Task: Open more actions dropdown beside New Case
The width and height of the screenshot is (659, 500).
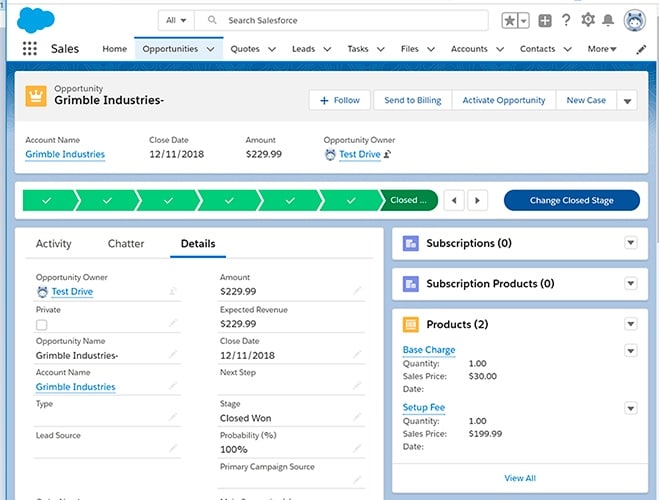Action: [627, 101]
